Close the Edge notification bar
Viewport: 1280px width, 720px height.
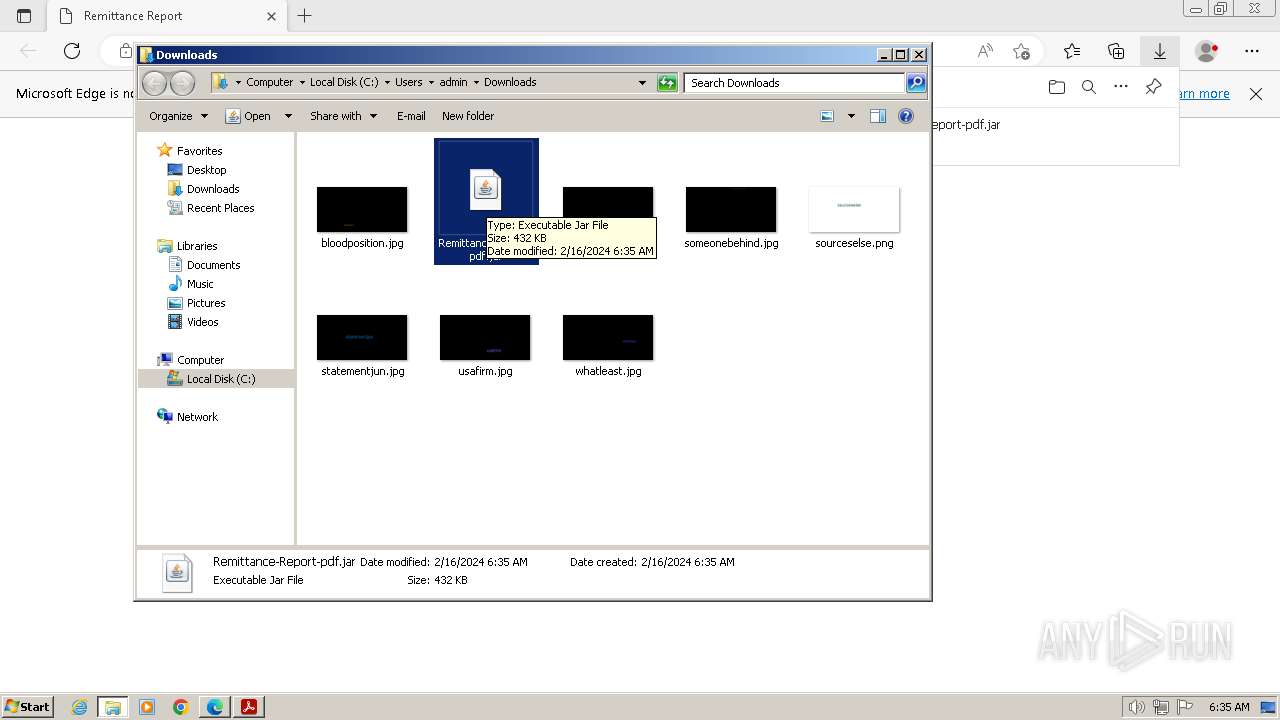(x=1256, y=94)
